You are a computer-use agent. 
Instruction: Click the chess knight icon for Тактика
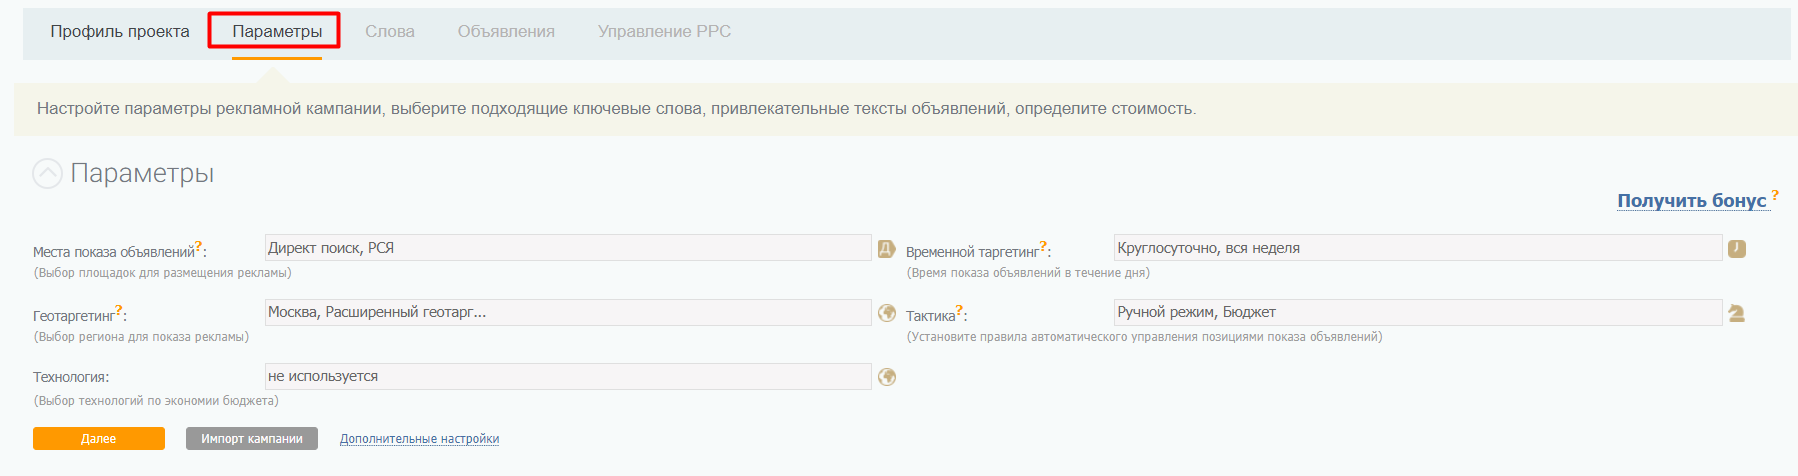click(1737, 313)
